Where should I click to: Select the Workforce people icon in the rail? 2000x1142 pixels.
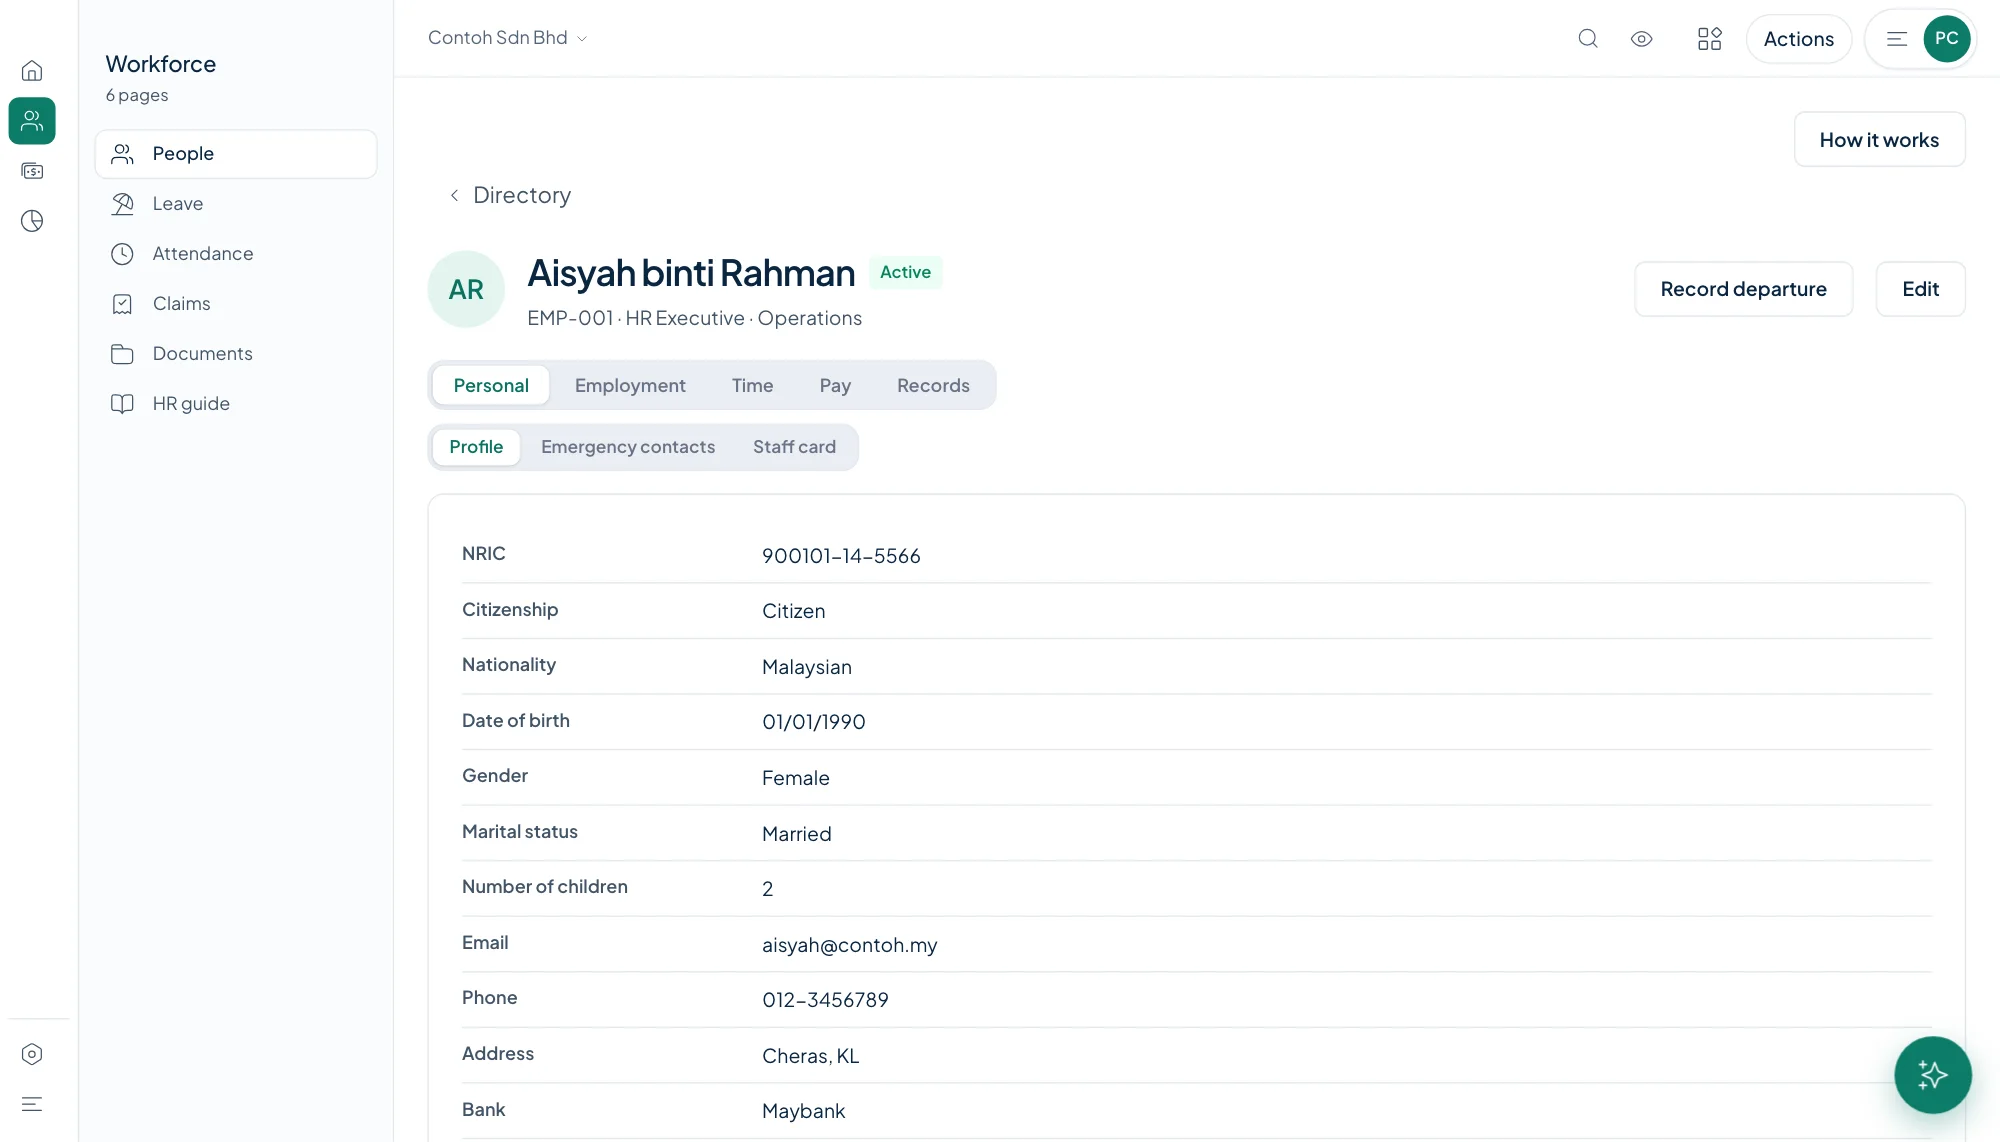point(32,121)
